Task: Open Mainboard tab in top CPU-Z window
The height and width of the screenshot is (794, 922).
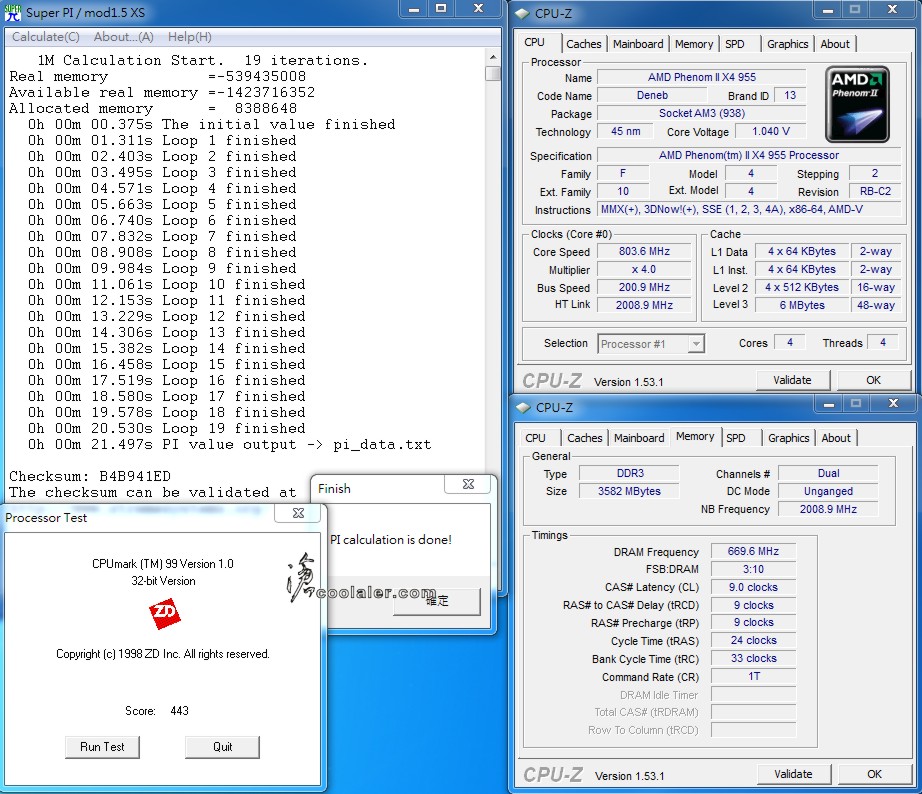Action: click(638, 44)
